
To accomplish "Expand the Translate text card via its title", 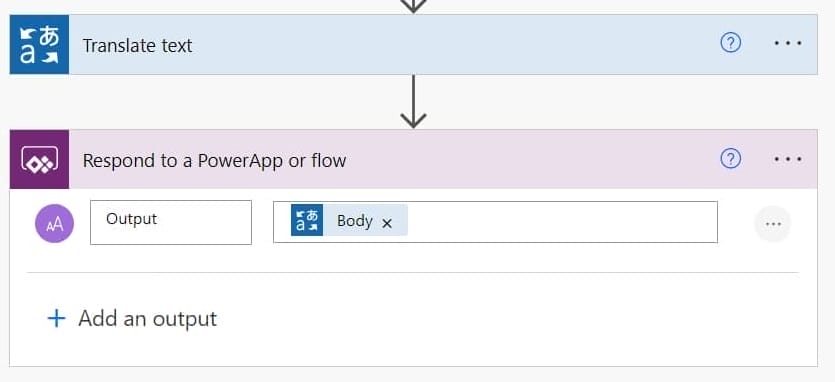I will 137,46.
